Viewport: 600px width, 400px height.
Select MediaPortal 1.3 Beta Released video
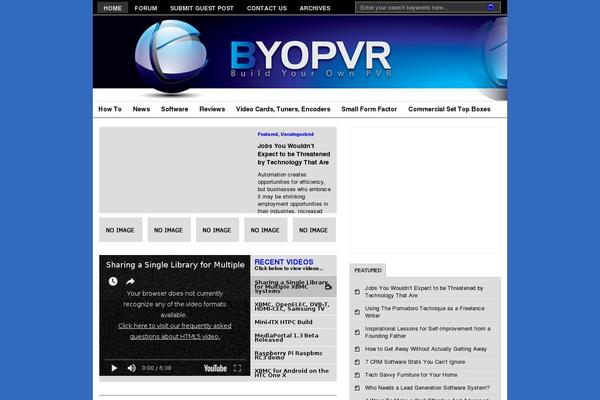point(293,338)
